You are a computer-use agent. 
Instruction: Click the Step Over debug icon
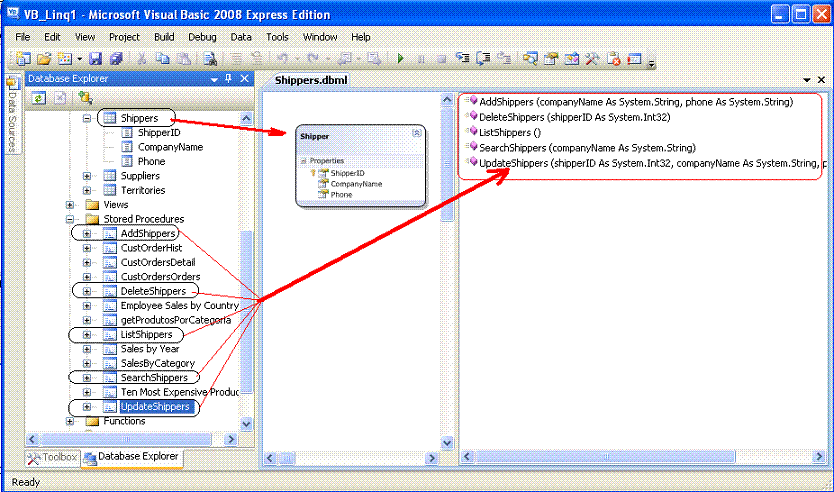tap(483, 59)
